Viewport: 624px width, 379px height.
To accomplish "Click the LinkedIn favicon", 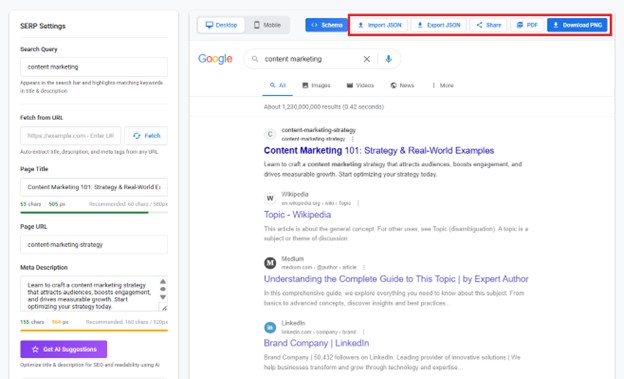I will [x=270, y=327].
